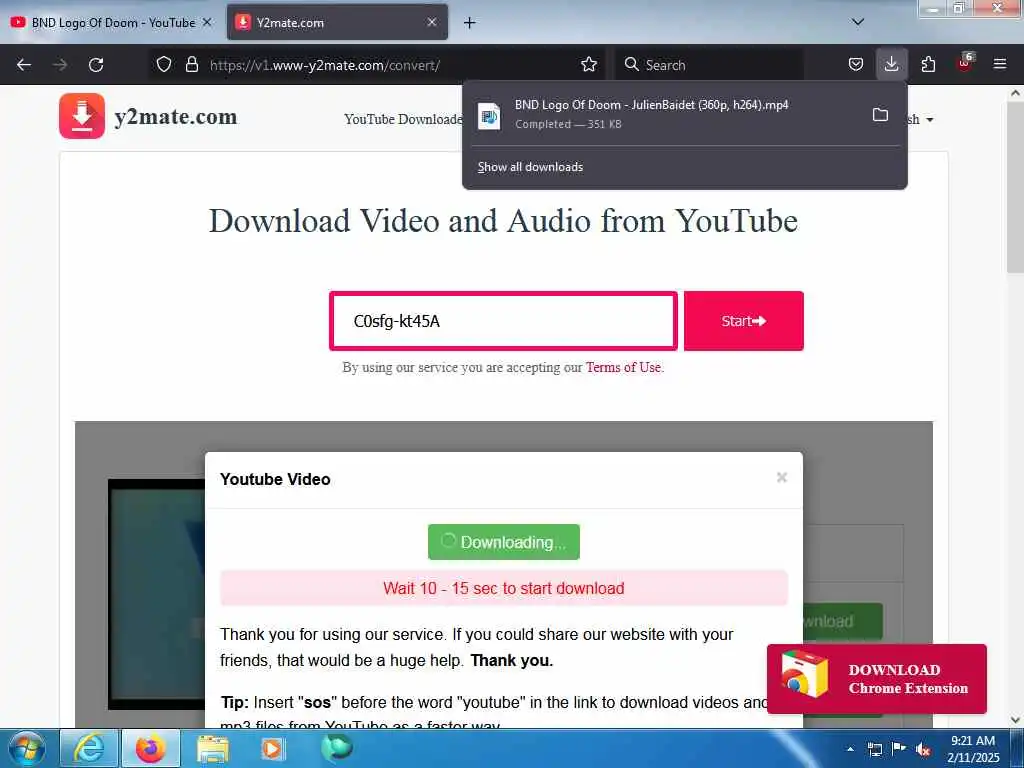Toggle the downloads toolbar button
This screenshot has height=768, width=1024.
891,64
